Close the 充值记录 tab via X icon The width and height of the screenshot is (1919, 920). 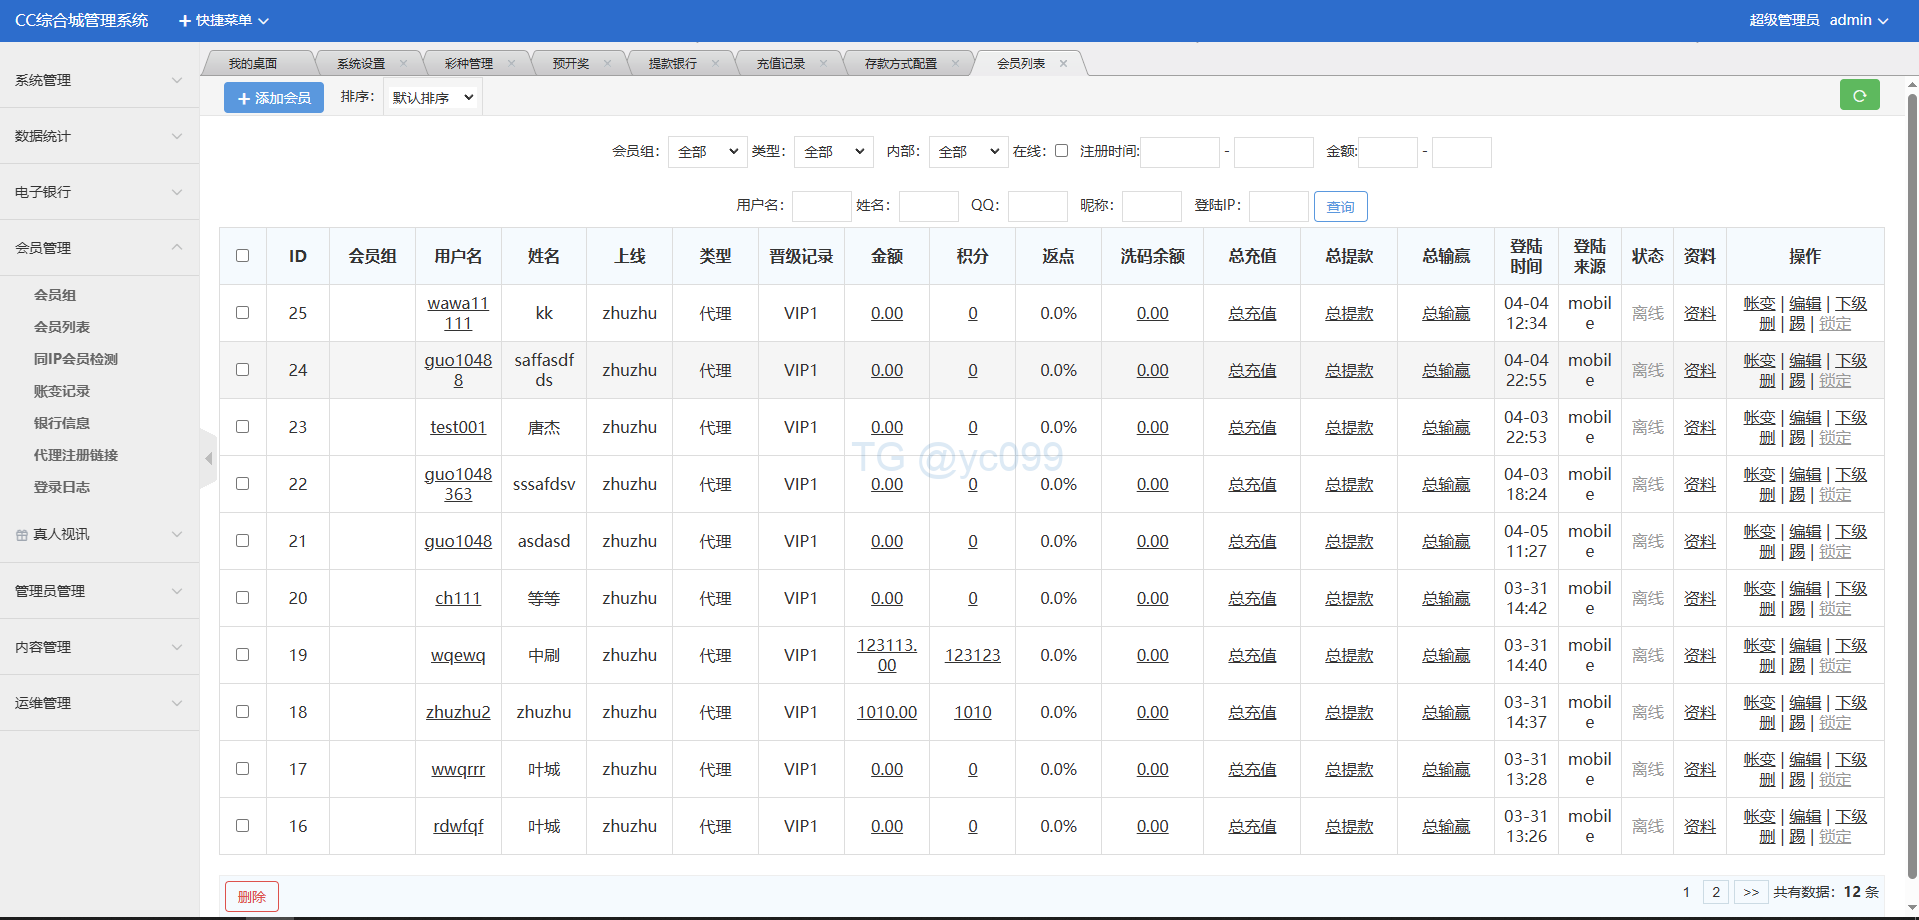click(x=823, y=64)
